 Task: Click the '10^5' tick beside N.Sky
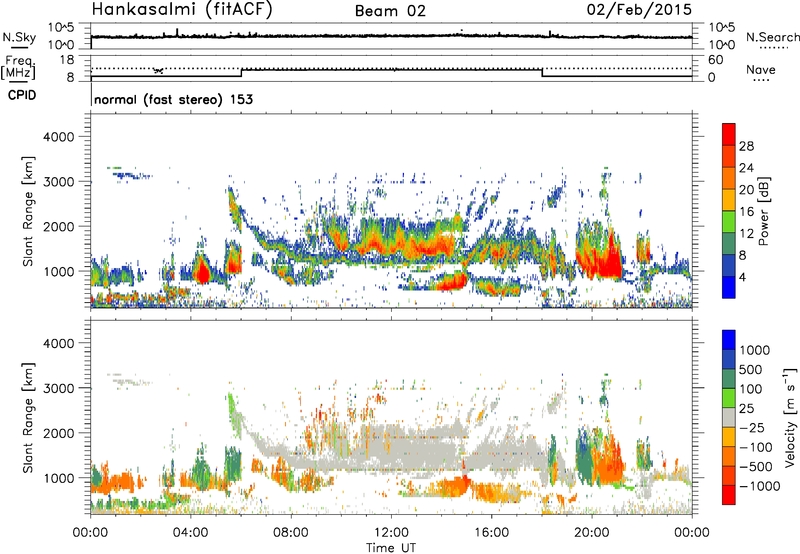[x=61, y=28]
